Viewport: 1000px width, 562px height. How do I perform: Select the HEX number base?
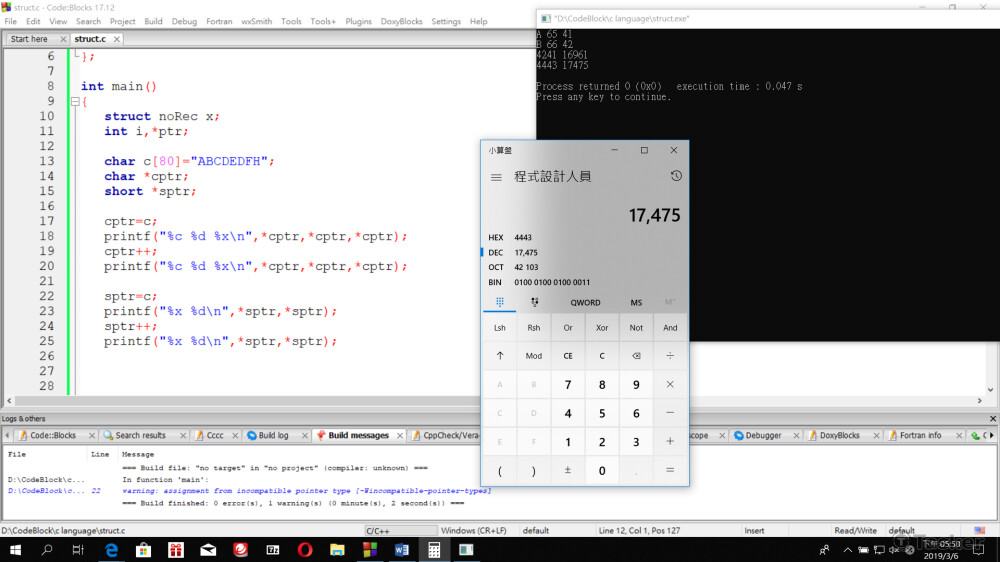(496, 238)
